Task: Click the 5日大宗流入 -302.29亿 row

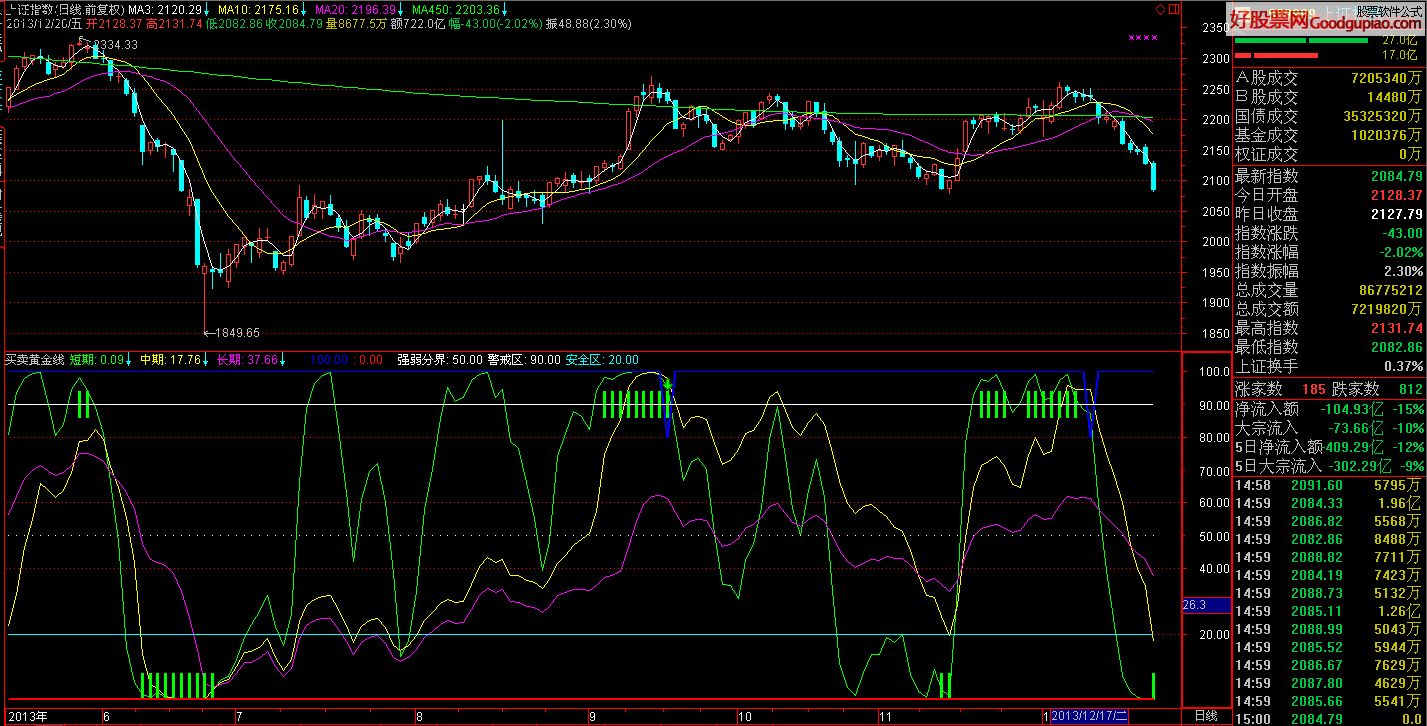Action: click(x=1329, y=465)
